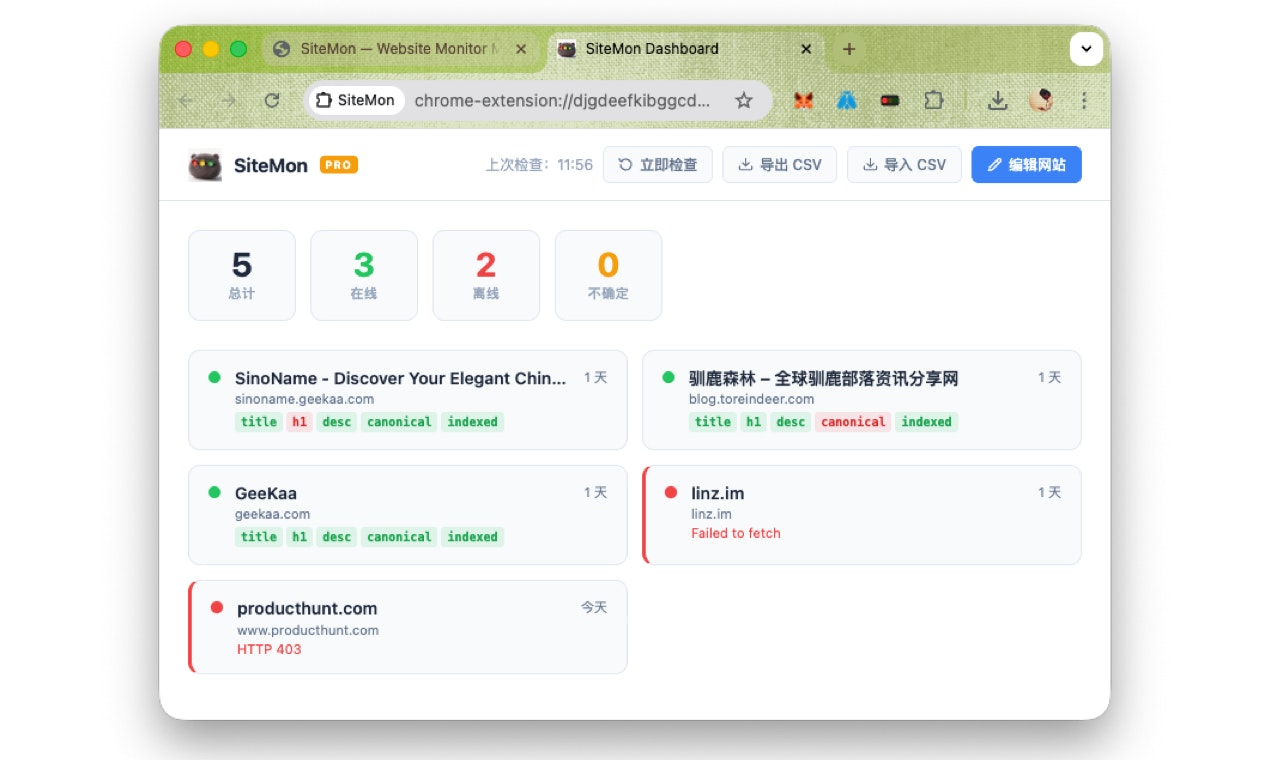Open the dark extension icon with red dot
This screenshot has width=1270, height=760.
click(x=890, y=101)
